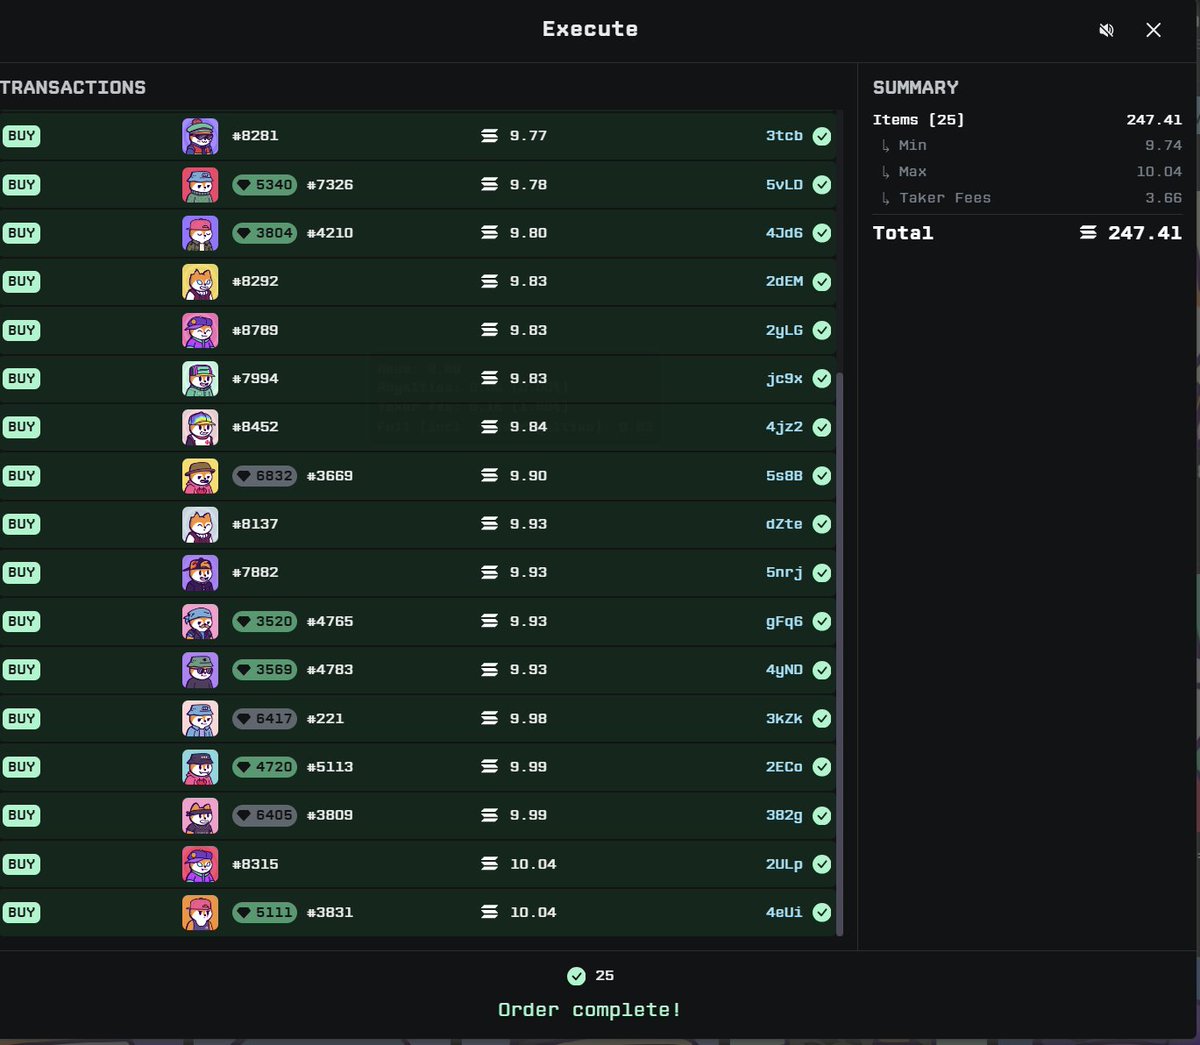Click rarity rank badge 4720
Image resolution: width=1200 pixels, height=1045 pixels.
click(264, 767)
